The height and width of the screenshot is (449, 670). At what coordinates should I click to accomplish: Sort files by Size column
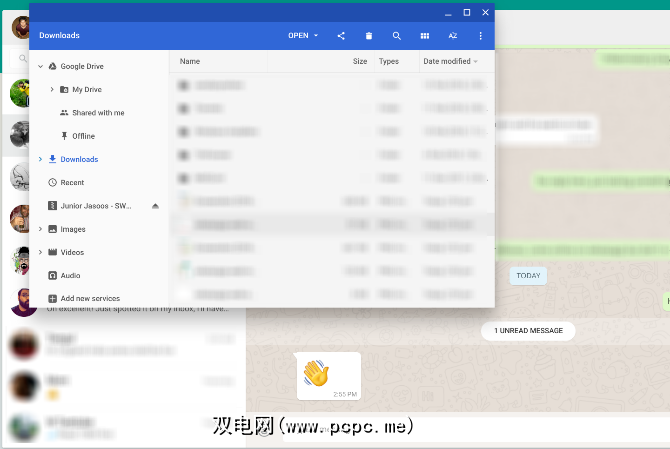click(x=360, y=61)
